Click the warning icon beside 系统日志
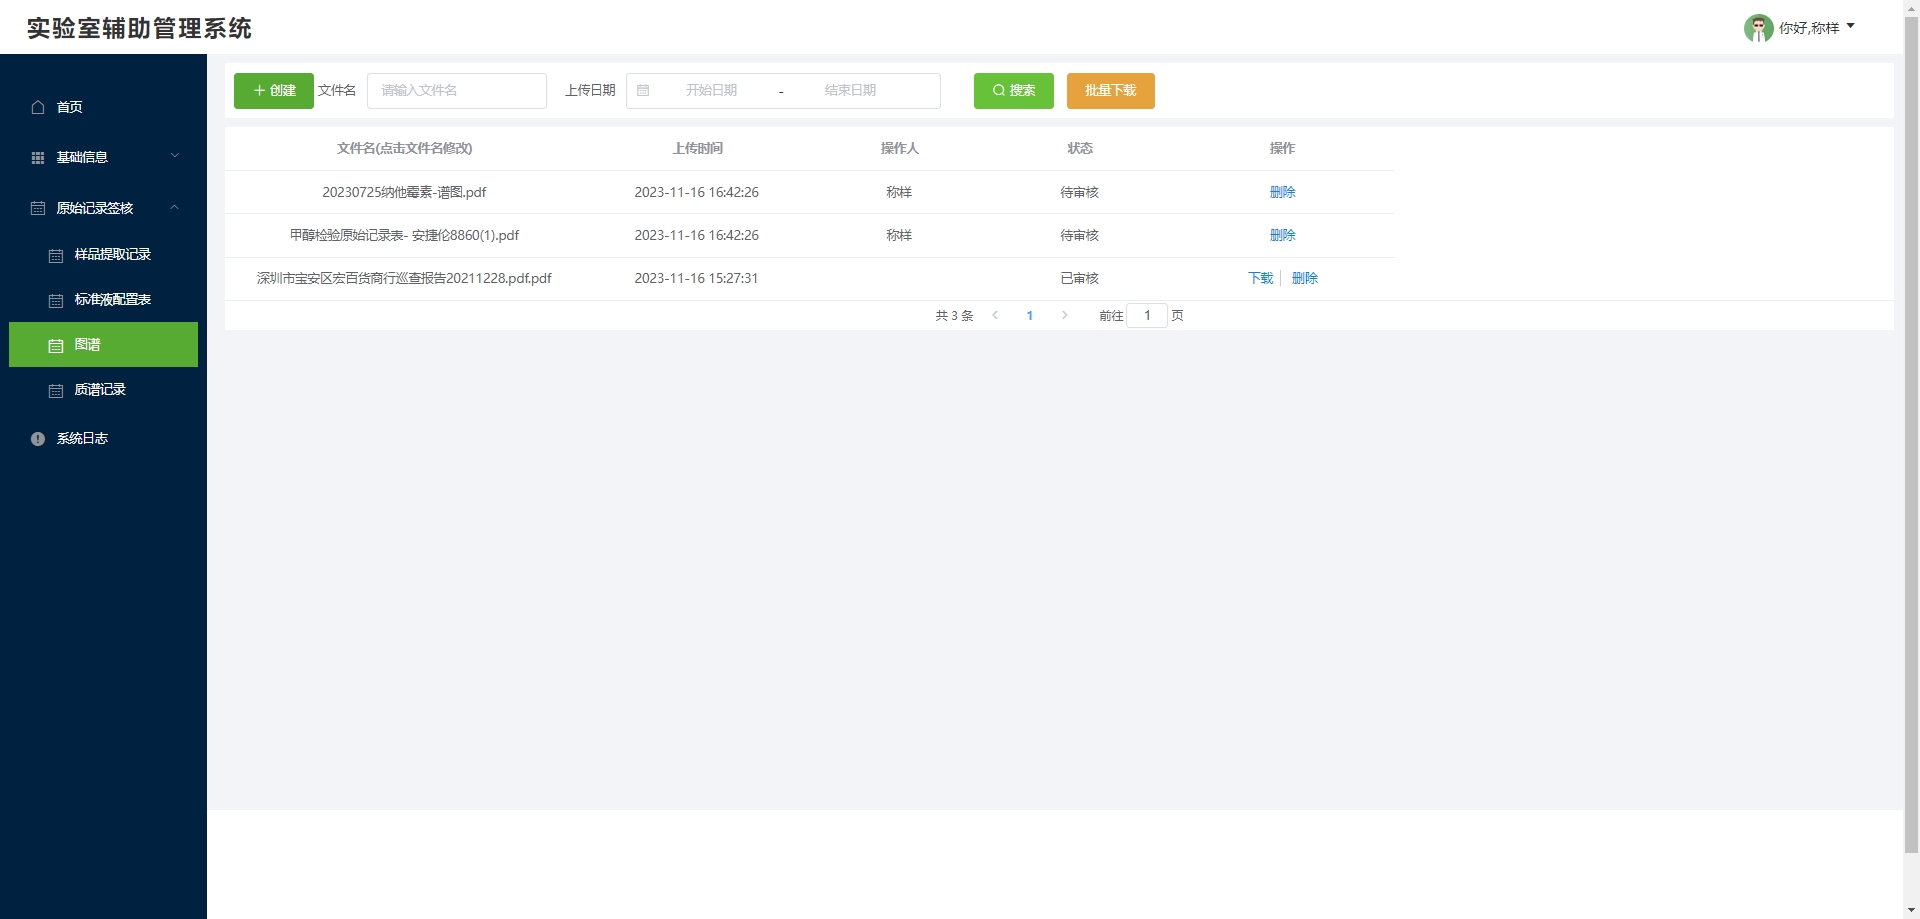The image size is (1920, 919). tap(38, 439)
